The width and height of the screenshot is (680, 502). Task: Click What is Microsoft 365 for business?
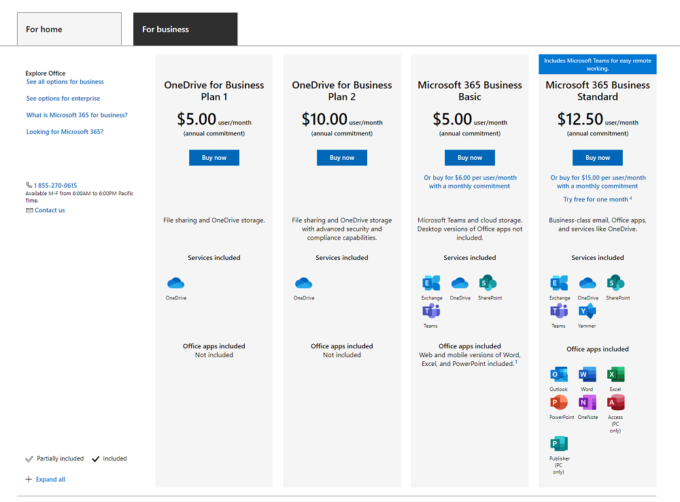[77, 115]
